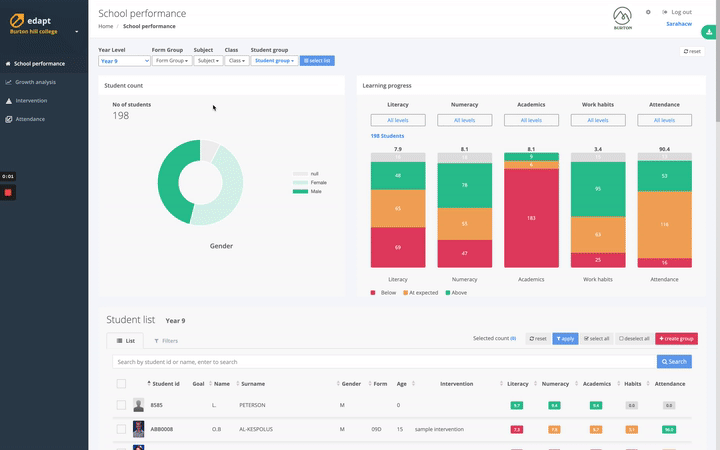
Task: Switch to the Filters tab
Action: click(x=165, y=341)
